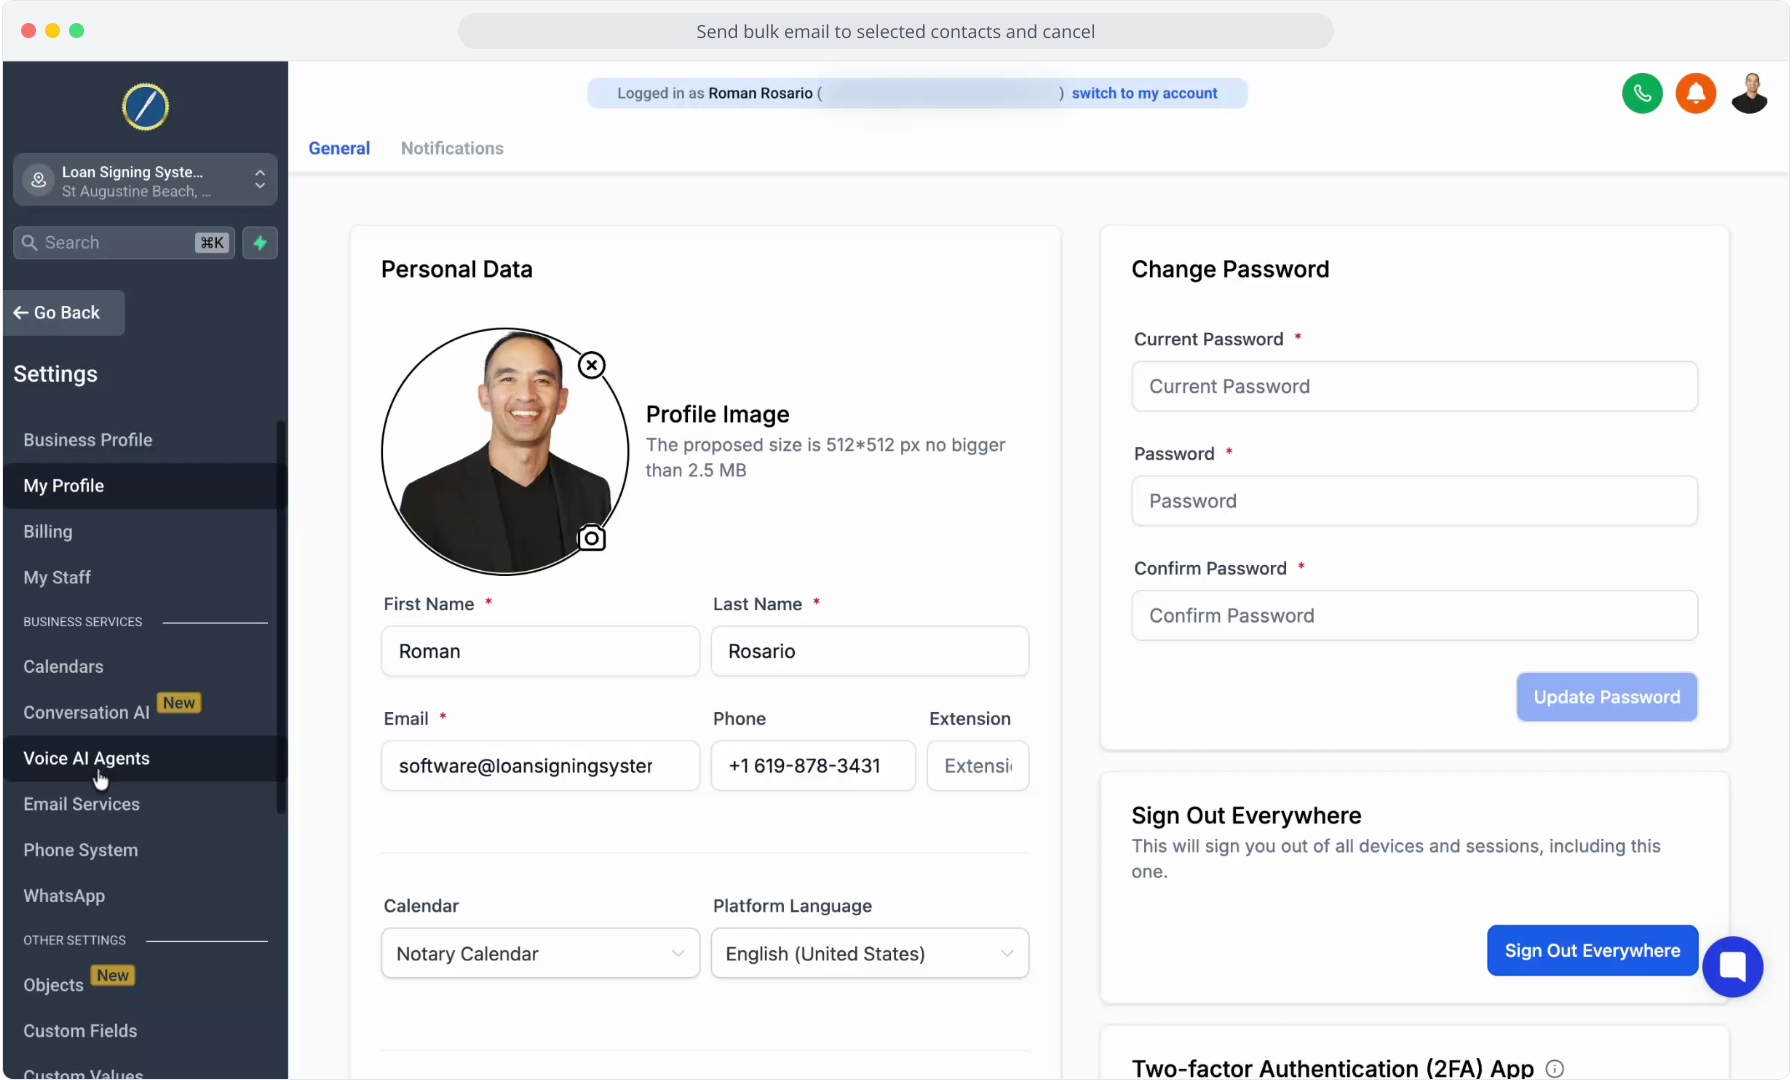Open Custom Fields settings
Image resolution: width=1792 pixels, height=1080 pixels.
(80, 1032)
